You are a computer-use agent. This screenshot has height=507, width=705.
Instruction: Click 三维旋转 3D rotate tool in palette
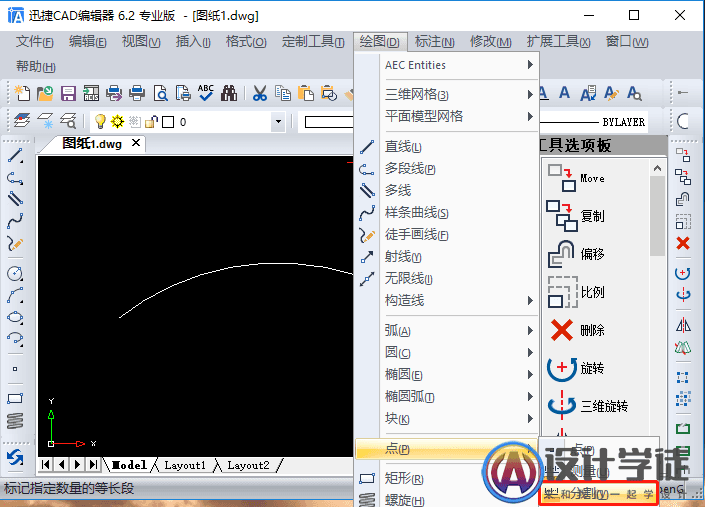point(587,406)
